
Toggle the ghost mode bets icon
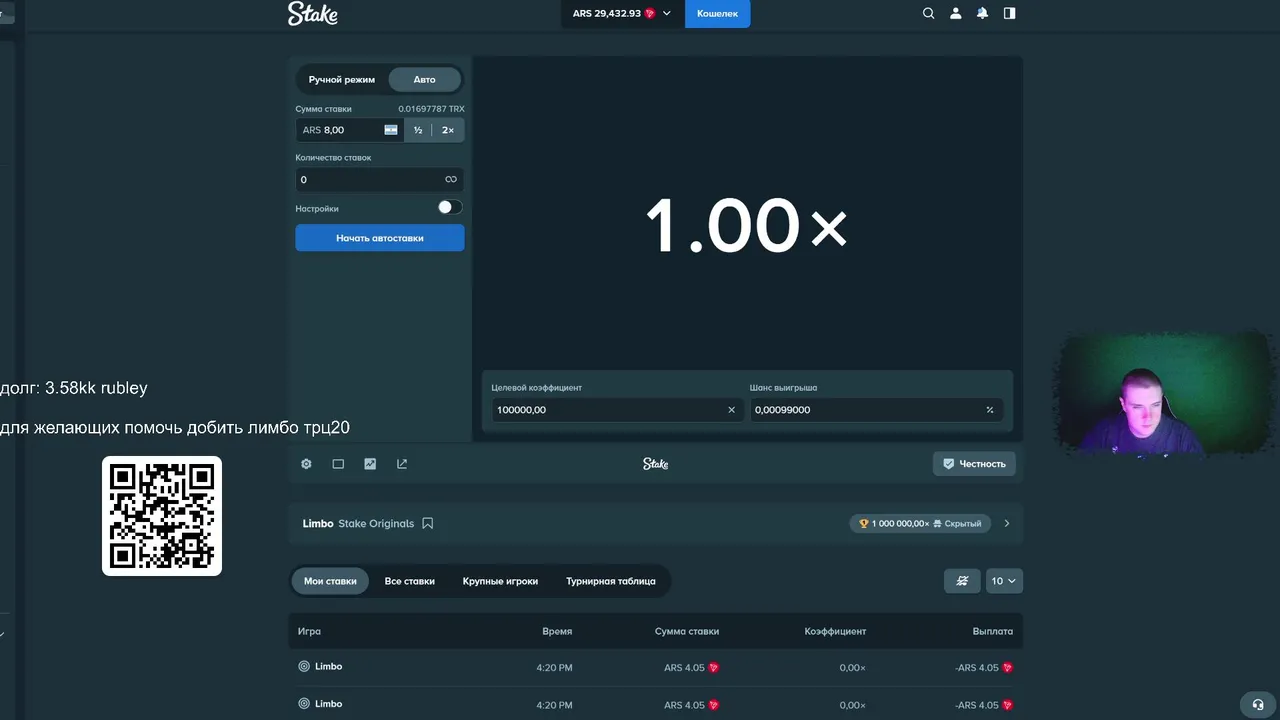point(962,581)
